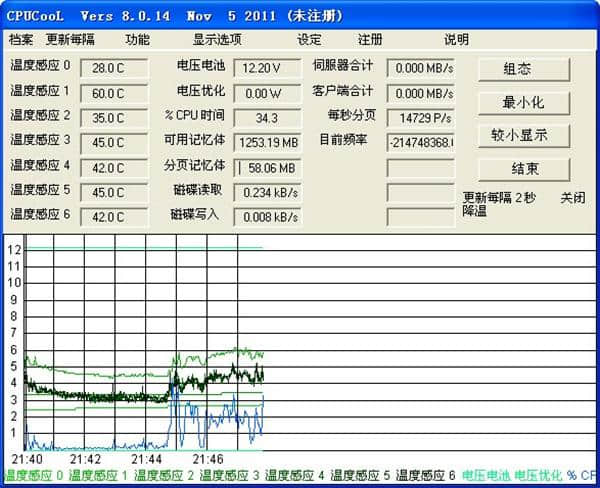Click the 组态 configuration button

(524, 69)
